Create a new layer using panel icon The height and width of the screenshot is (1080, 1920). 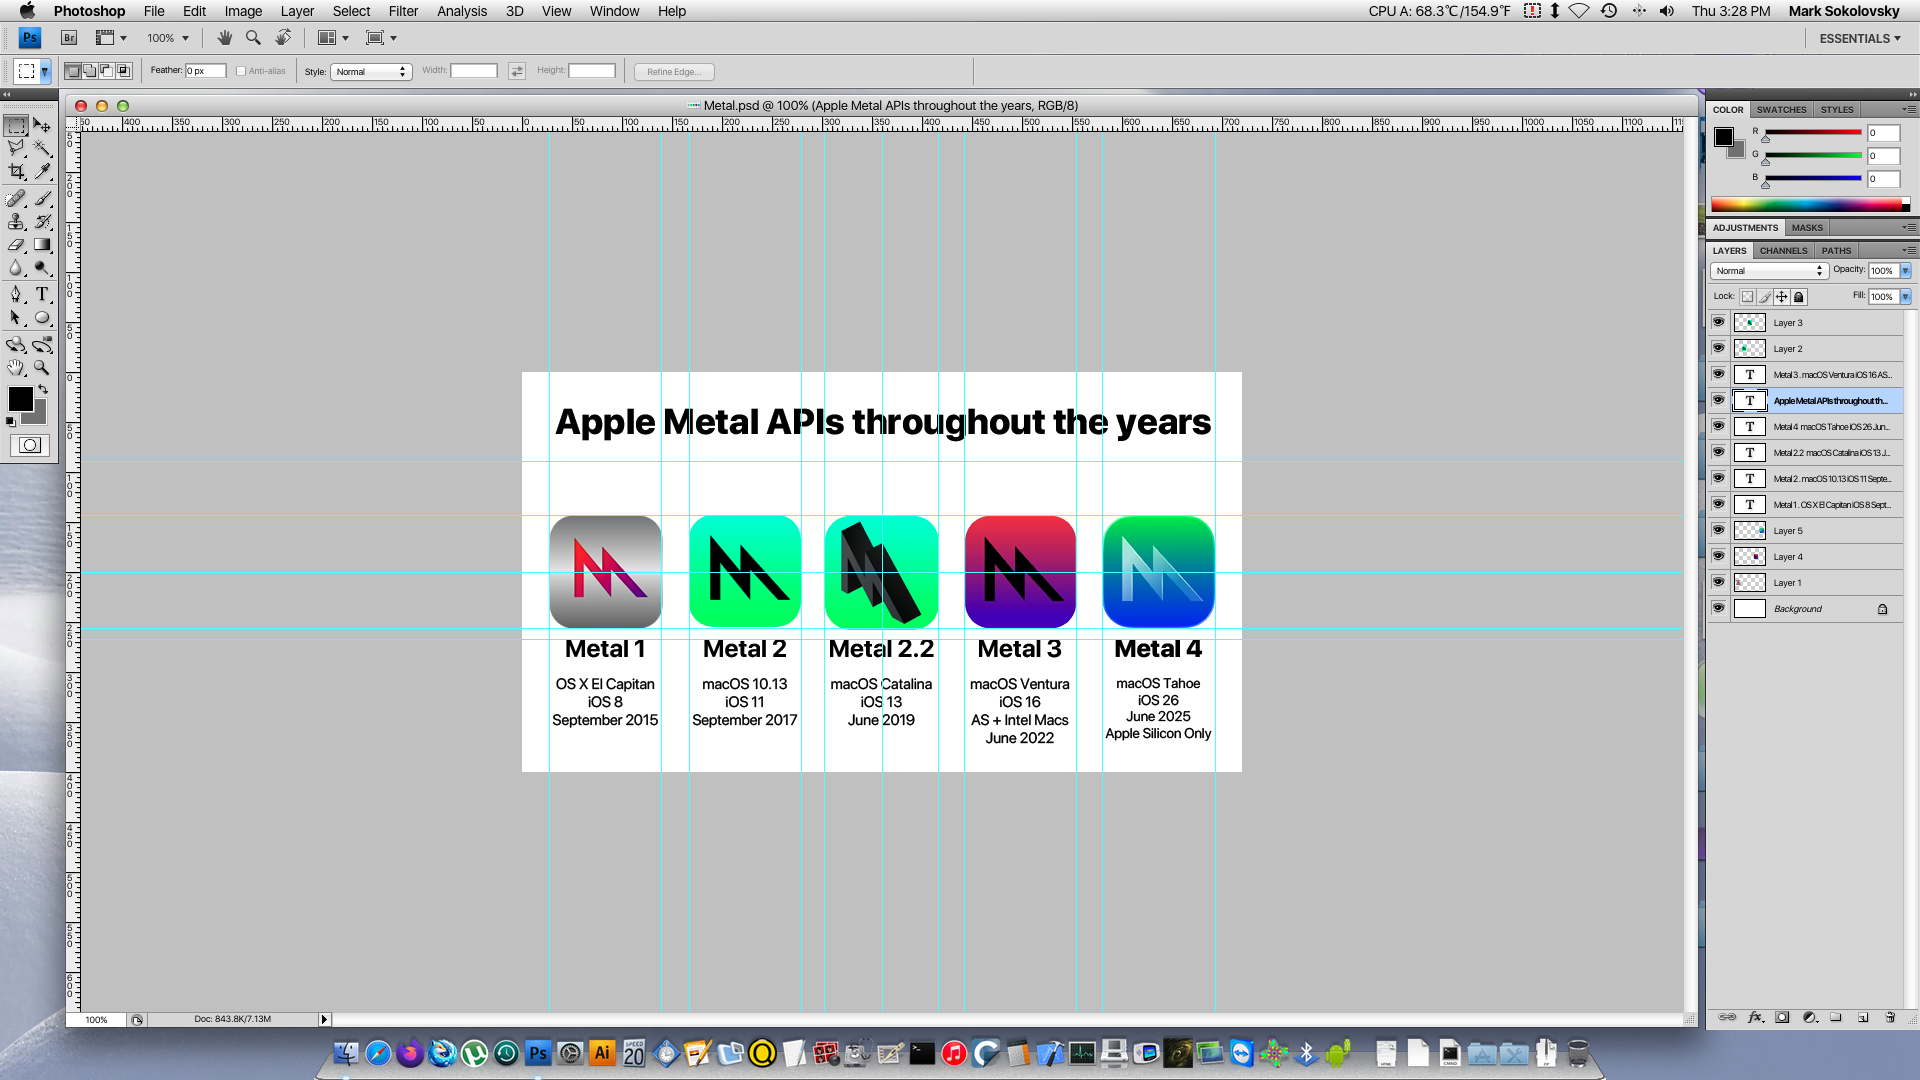(x=1863, y=1017)
